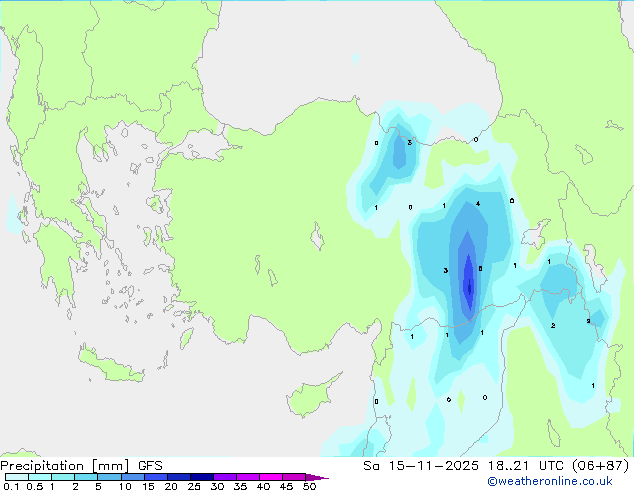The width and height of the screenshot is (634, 490).
Task: Open the weatheronline.co.uk copyright link
Action: (x=549, y=481)
